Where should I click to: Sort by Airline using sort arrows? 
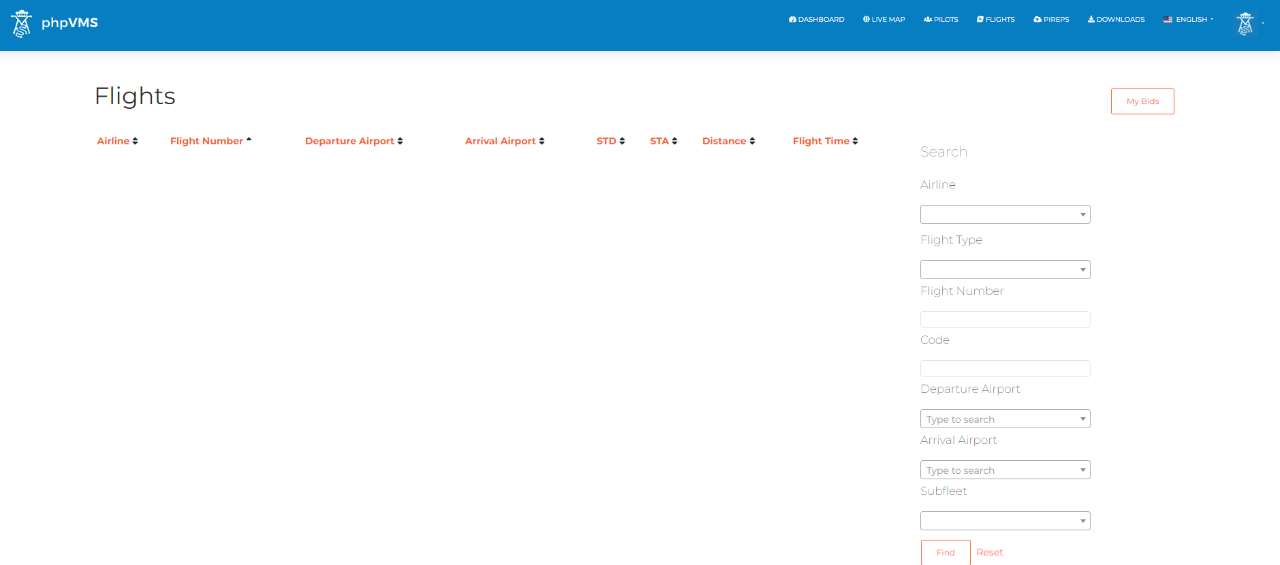[135, 141]
